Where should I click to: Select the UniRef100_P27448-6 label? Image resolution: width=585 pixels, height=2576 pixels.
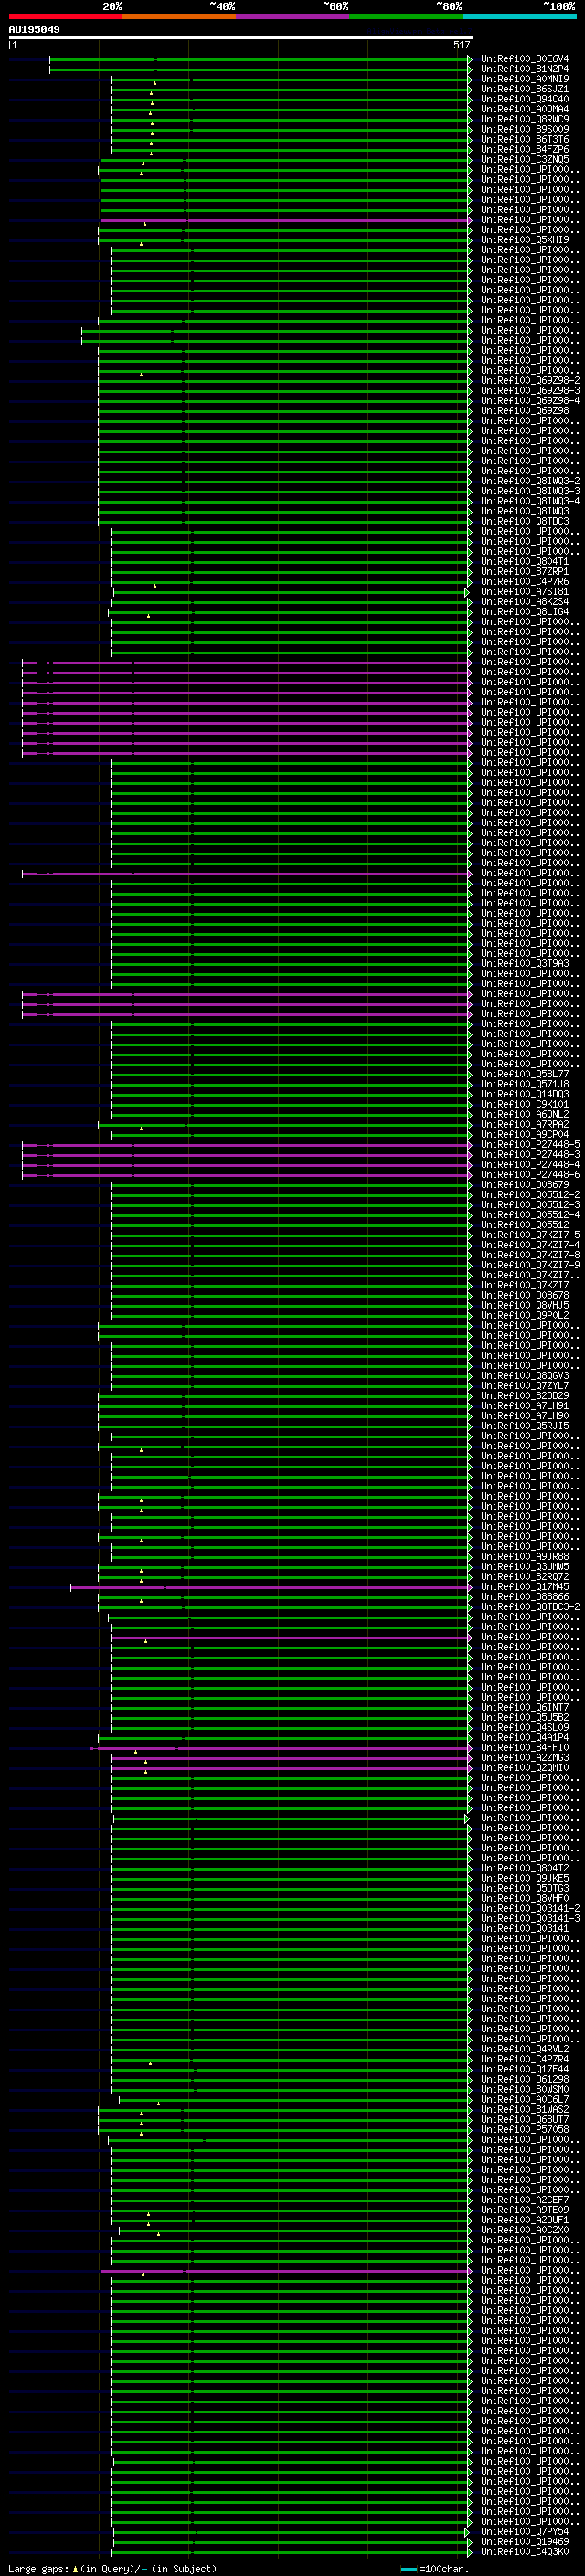[530, 1174]
